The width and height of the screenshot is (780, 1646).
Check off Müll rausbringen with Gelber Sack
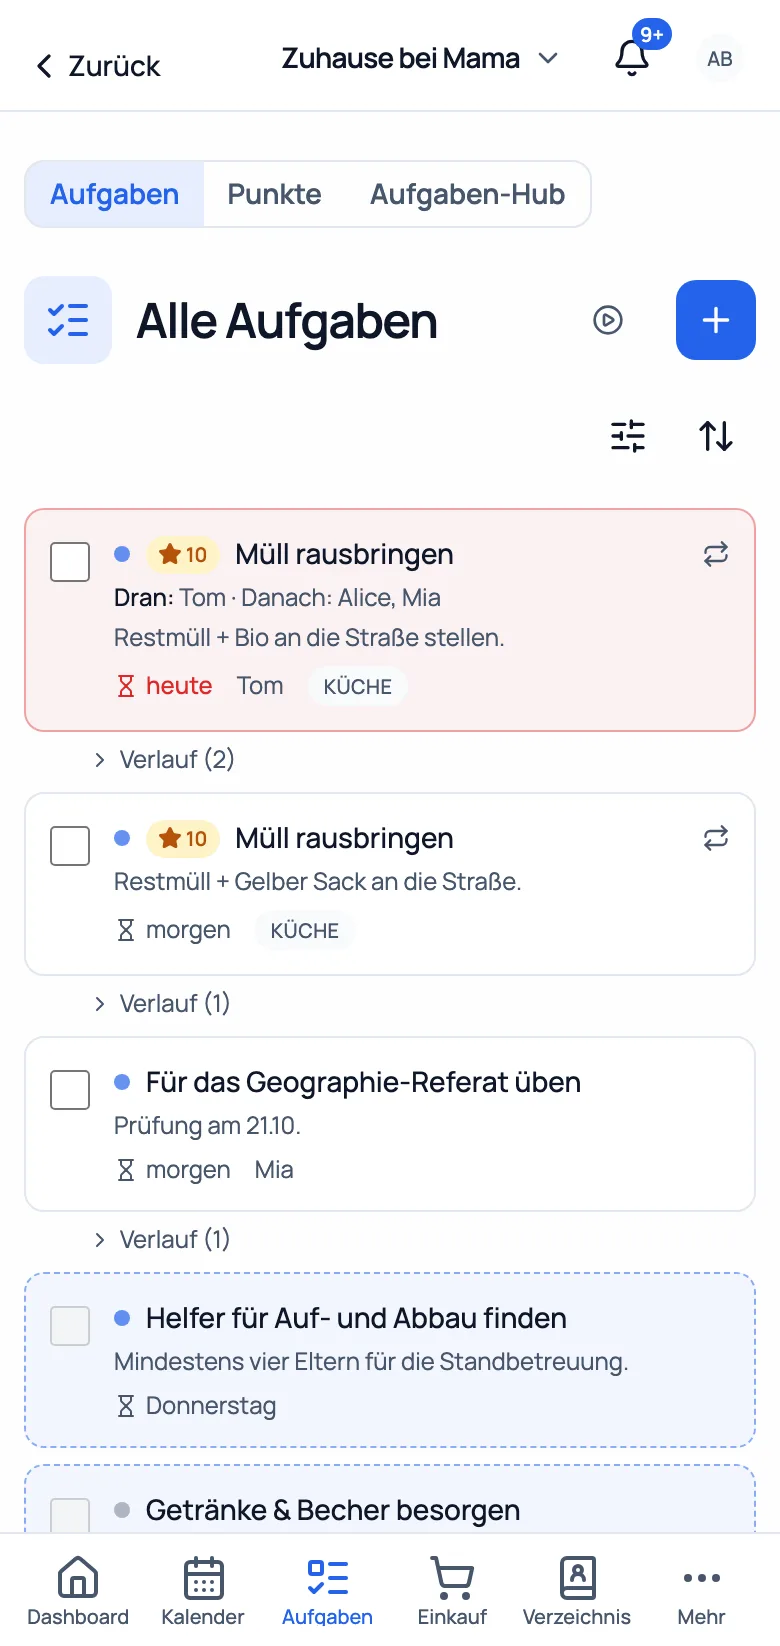point(70,846)
